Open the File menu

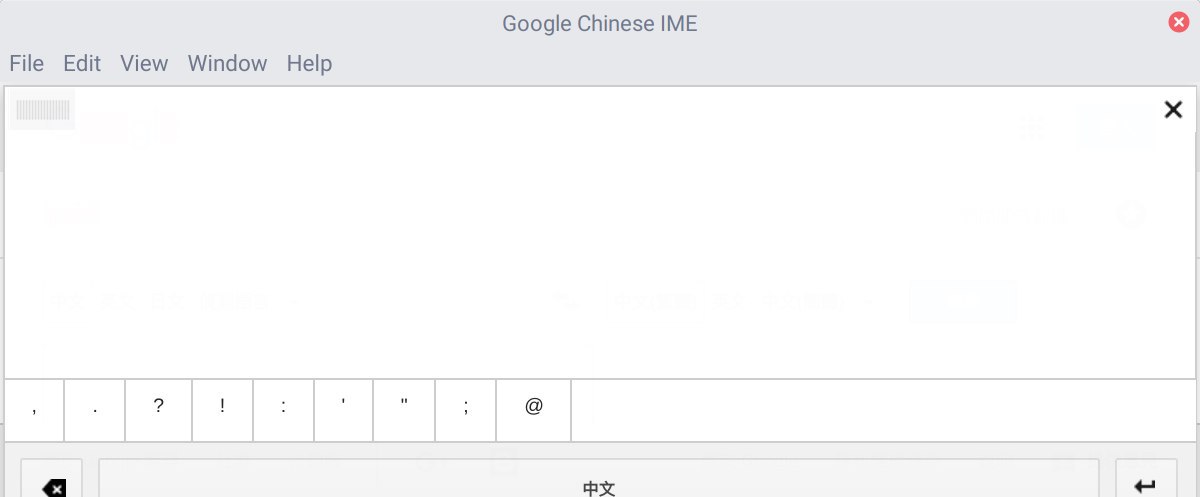click(x=27, y=63)
